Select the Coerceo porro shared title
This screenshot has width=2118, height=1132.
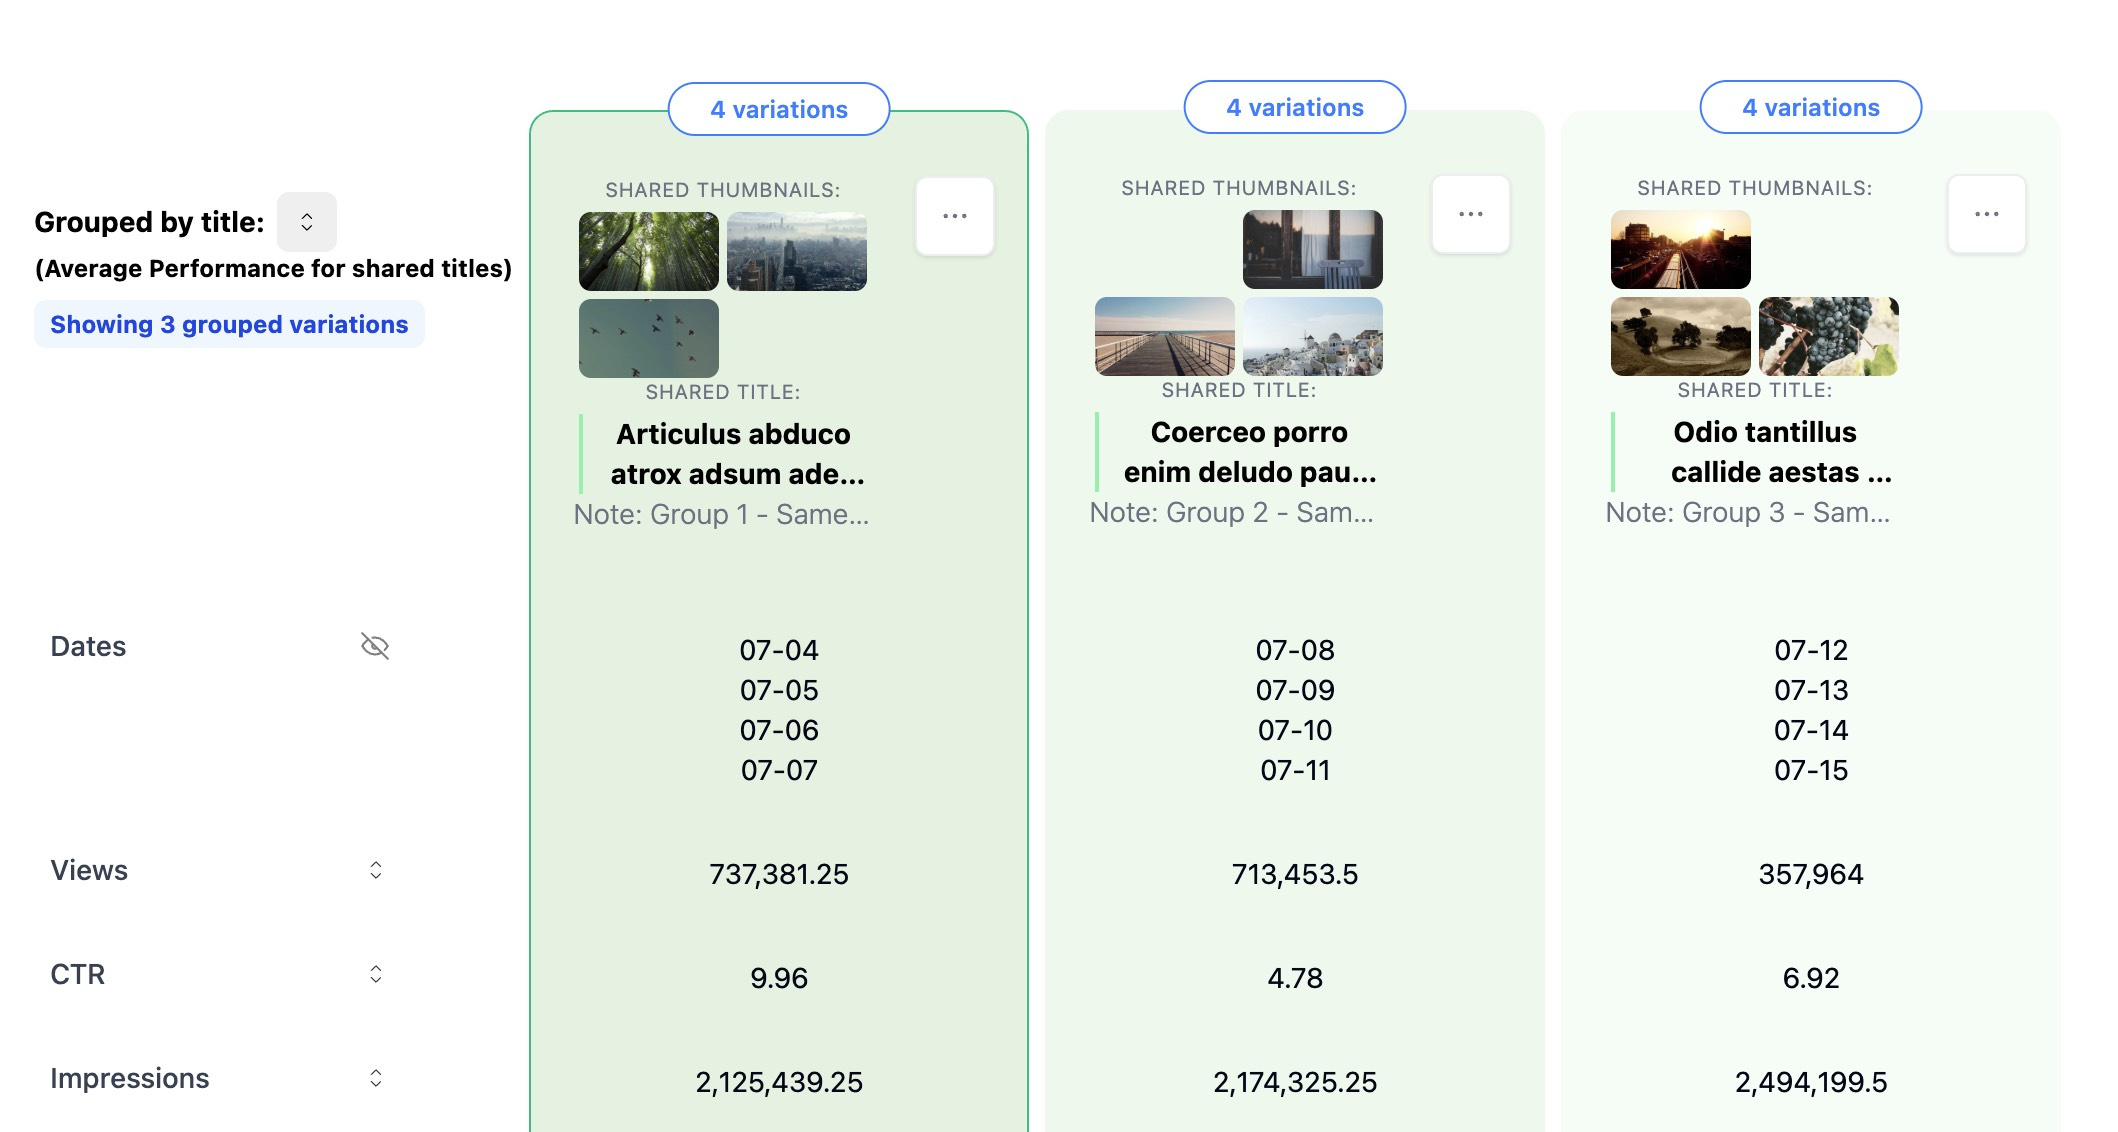pos(1249,452)
